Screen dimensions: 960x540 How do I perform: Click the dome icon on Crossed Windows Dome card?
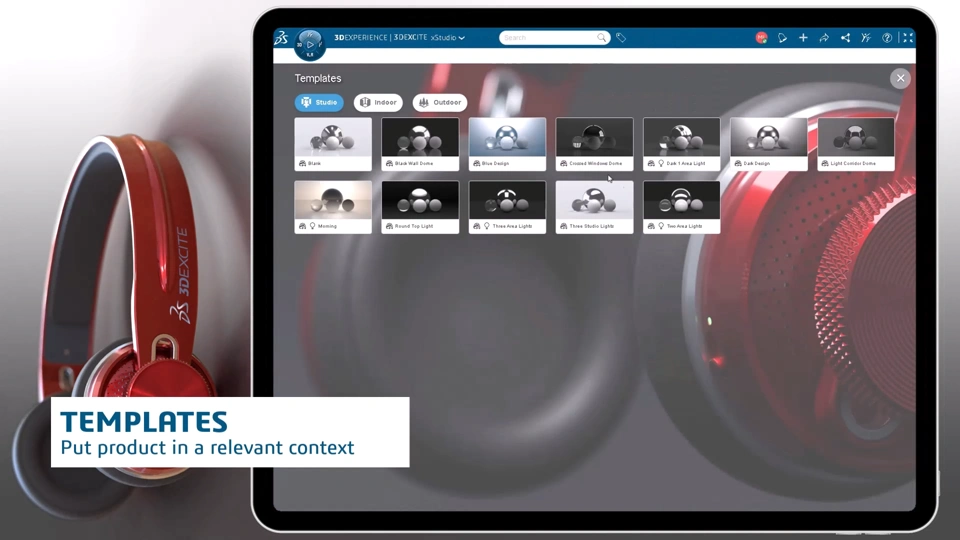click(x=563, y=163)
